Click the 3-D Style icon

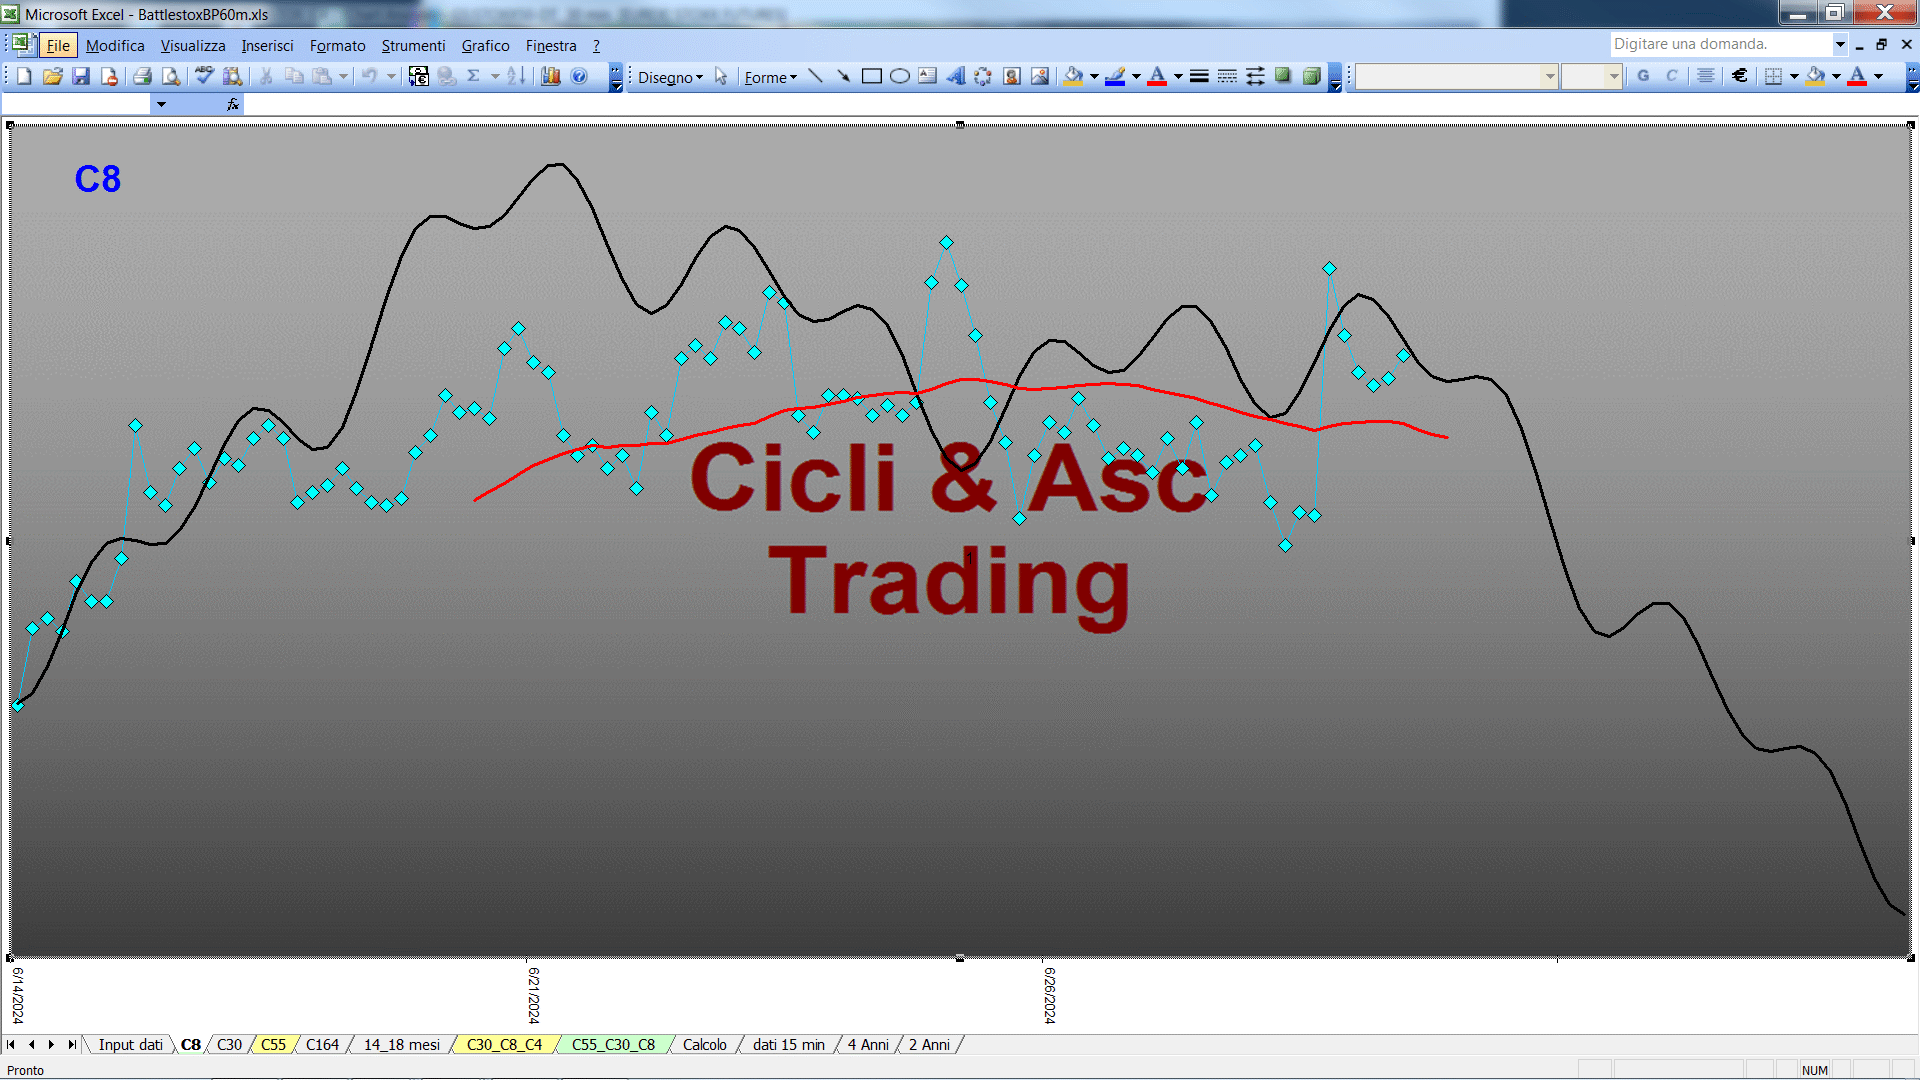click(x=1311, y=76)
